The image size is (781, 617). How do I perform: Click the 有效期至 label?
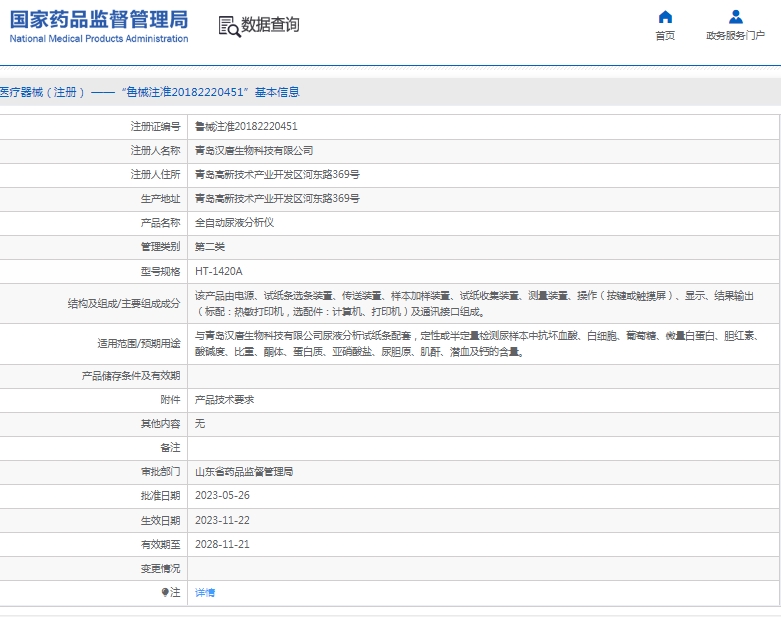click(x=160, y=544)
